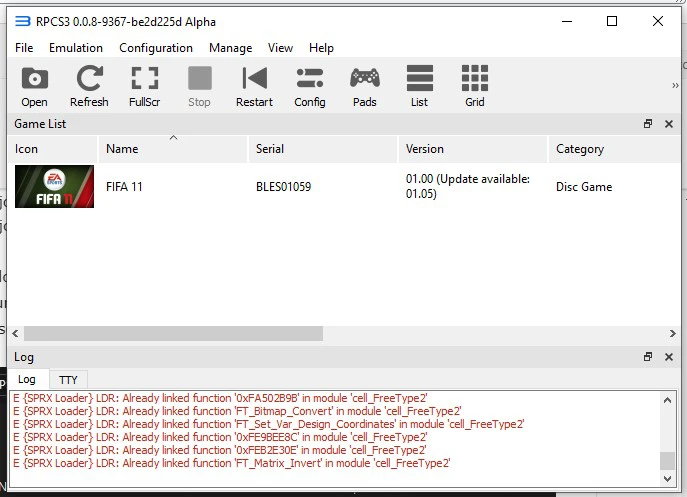Expand the toolbar overflow chevron
Image resolution: width=687 pixels, height=497 pixels.
pyautogui.click(x=675, y=85)
